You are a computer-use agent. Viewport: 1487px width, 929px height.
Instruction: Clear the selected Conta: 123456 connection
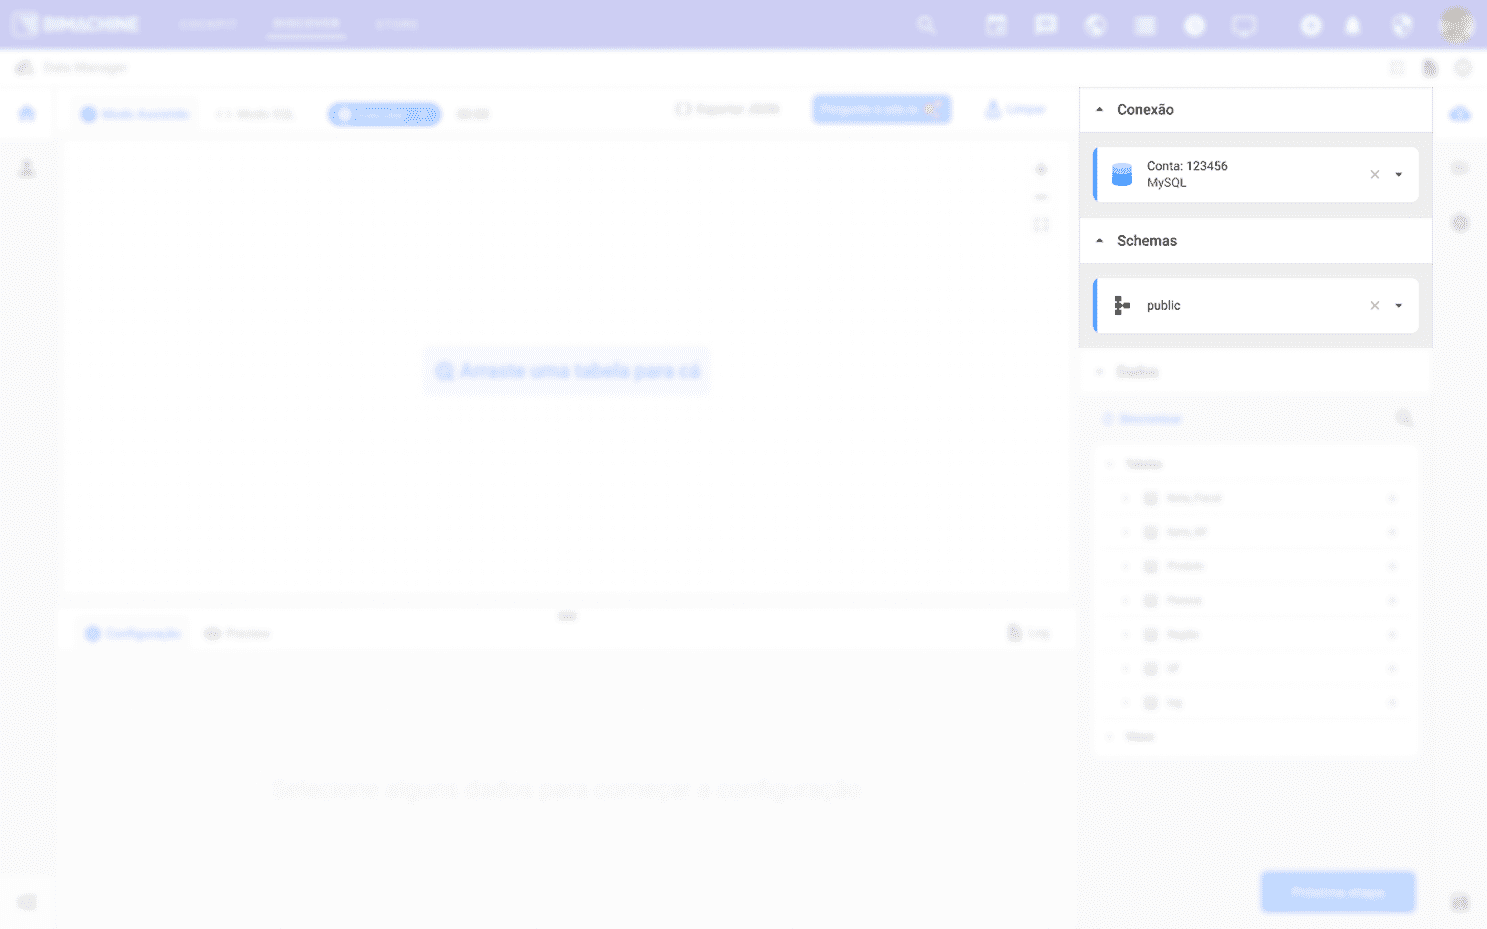pos(1374,175)
